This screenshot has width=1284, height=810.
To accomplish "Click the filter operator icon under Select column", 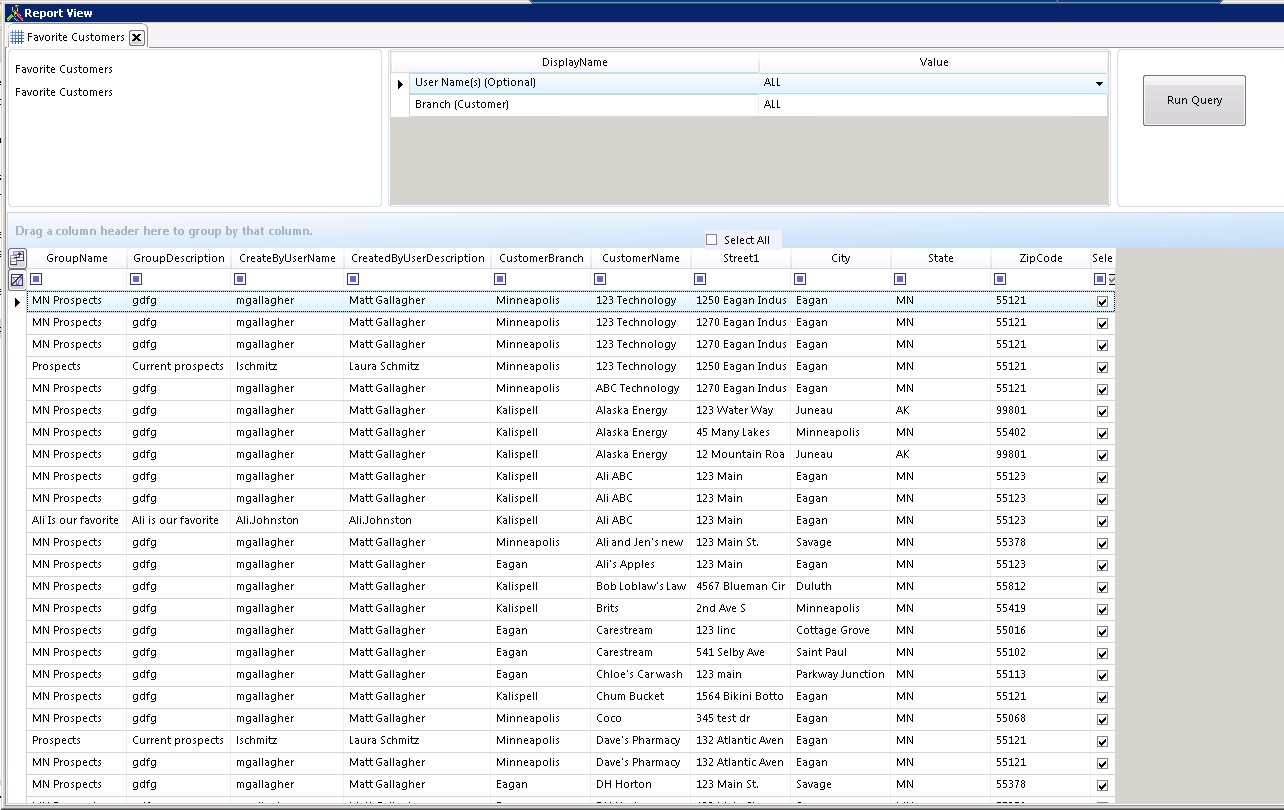I will point(1100,279).
